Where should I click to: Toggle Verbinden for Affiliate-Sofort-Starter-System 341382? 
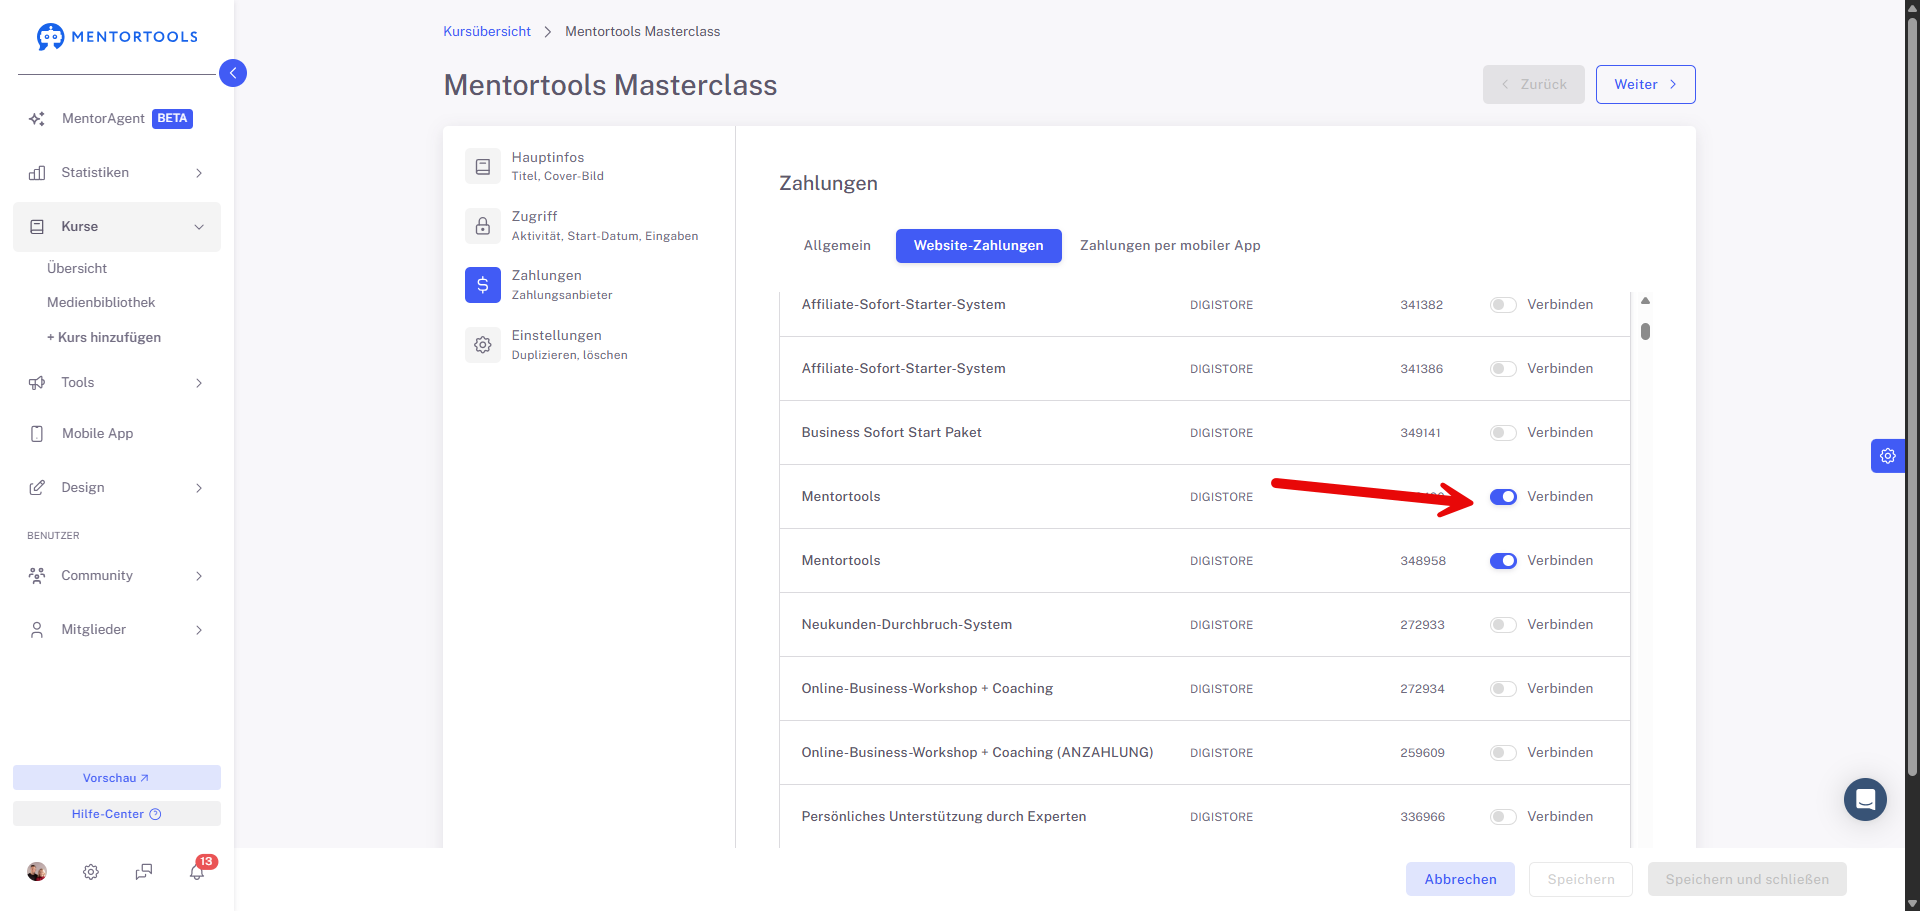click(1503, 305)
